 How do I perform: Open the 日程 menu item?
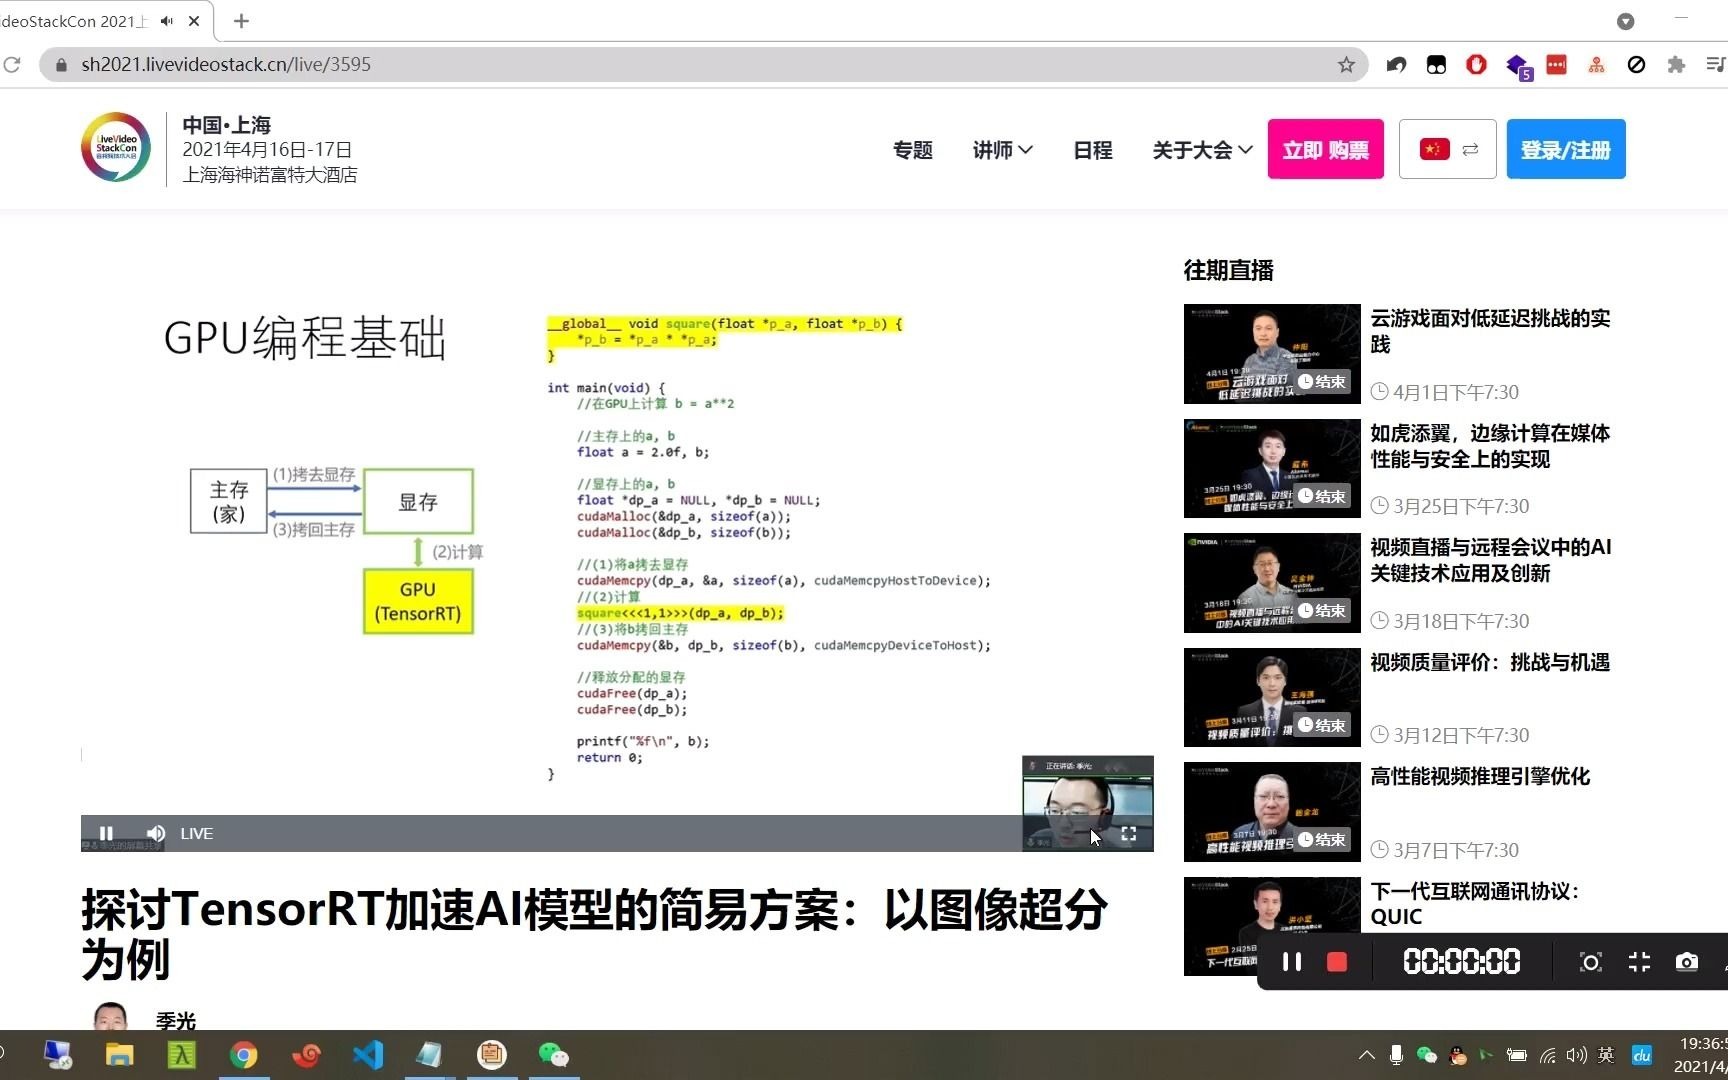pyautogui.click(x=1092, y=150)
